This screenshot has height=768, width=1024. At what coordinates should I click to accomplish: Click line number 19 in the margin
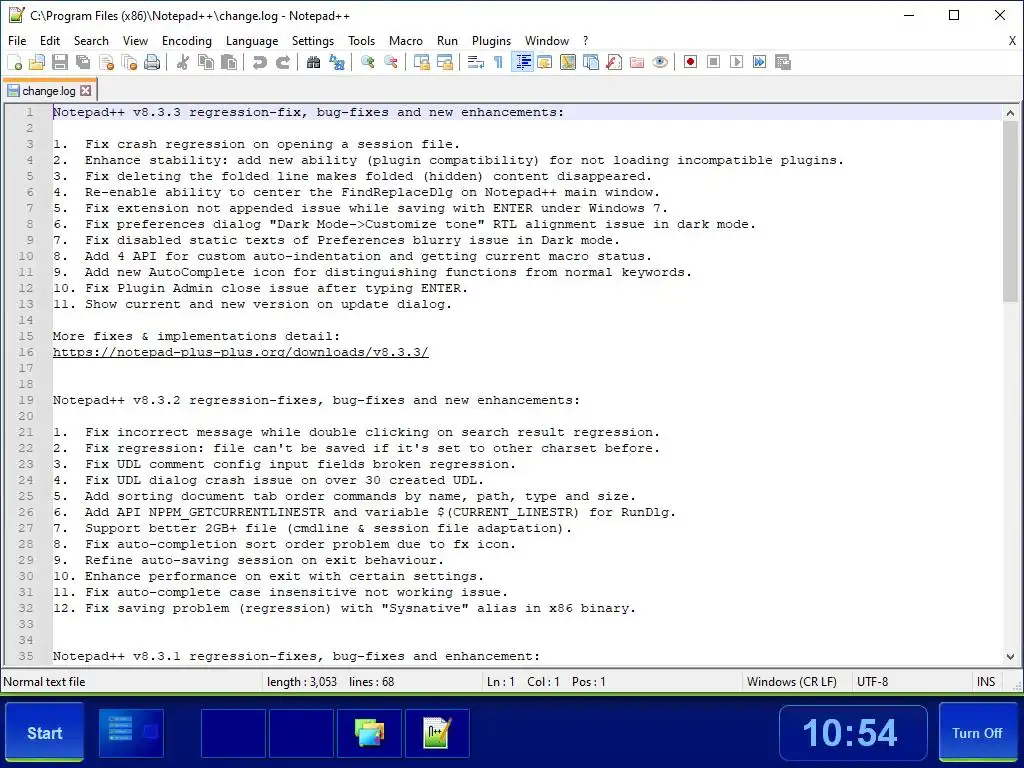coord(26,400)
